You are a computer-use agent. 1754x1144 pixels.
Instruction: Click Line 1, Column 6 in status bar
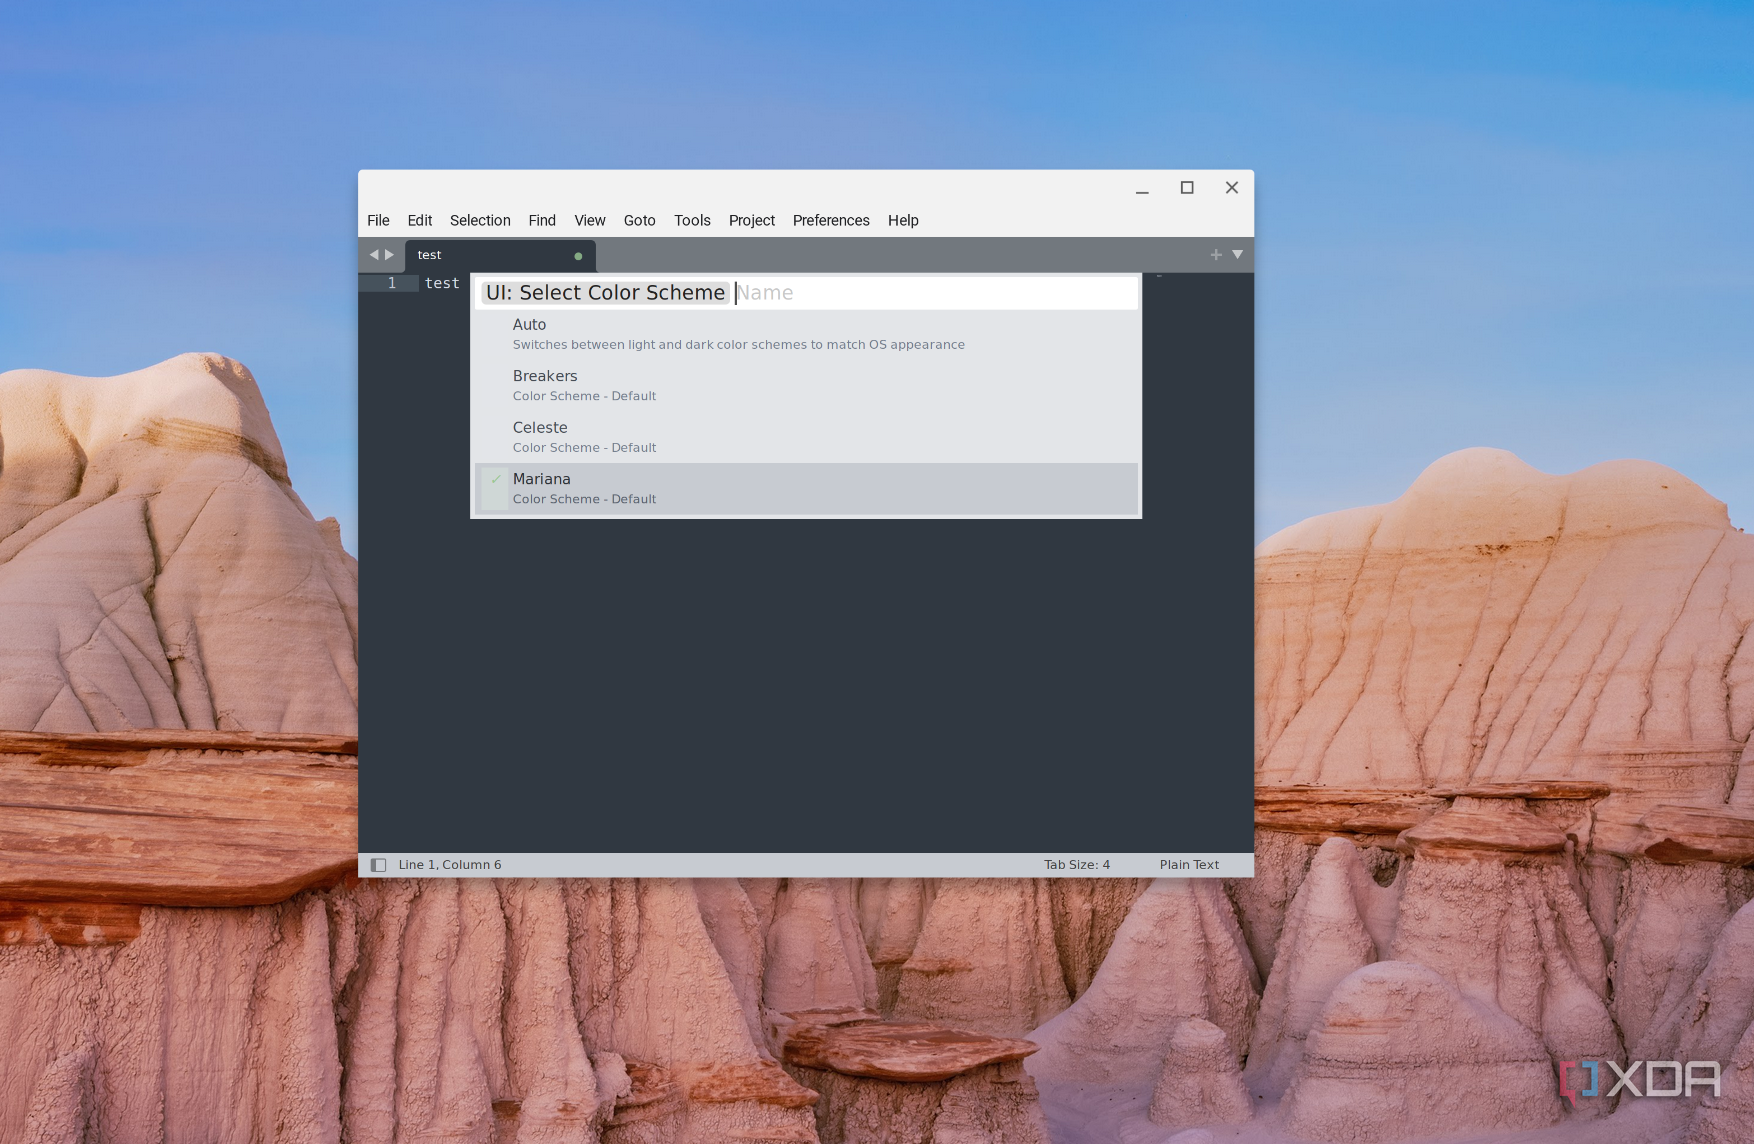[450, 865]
